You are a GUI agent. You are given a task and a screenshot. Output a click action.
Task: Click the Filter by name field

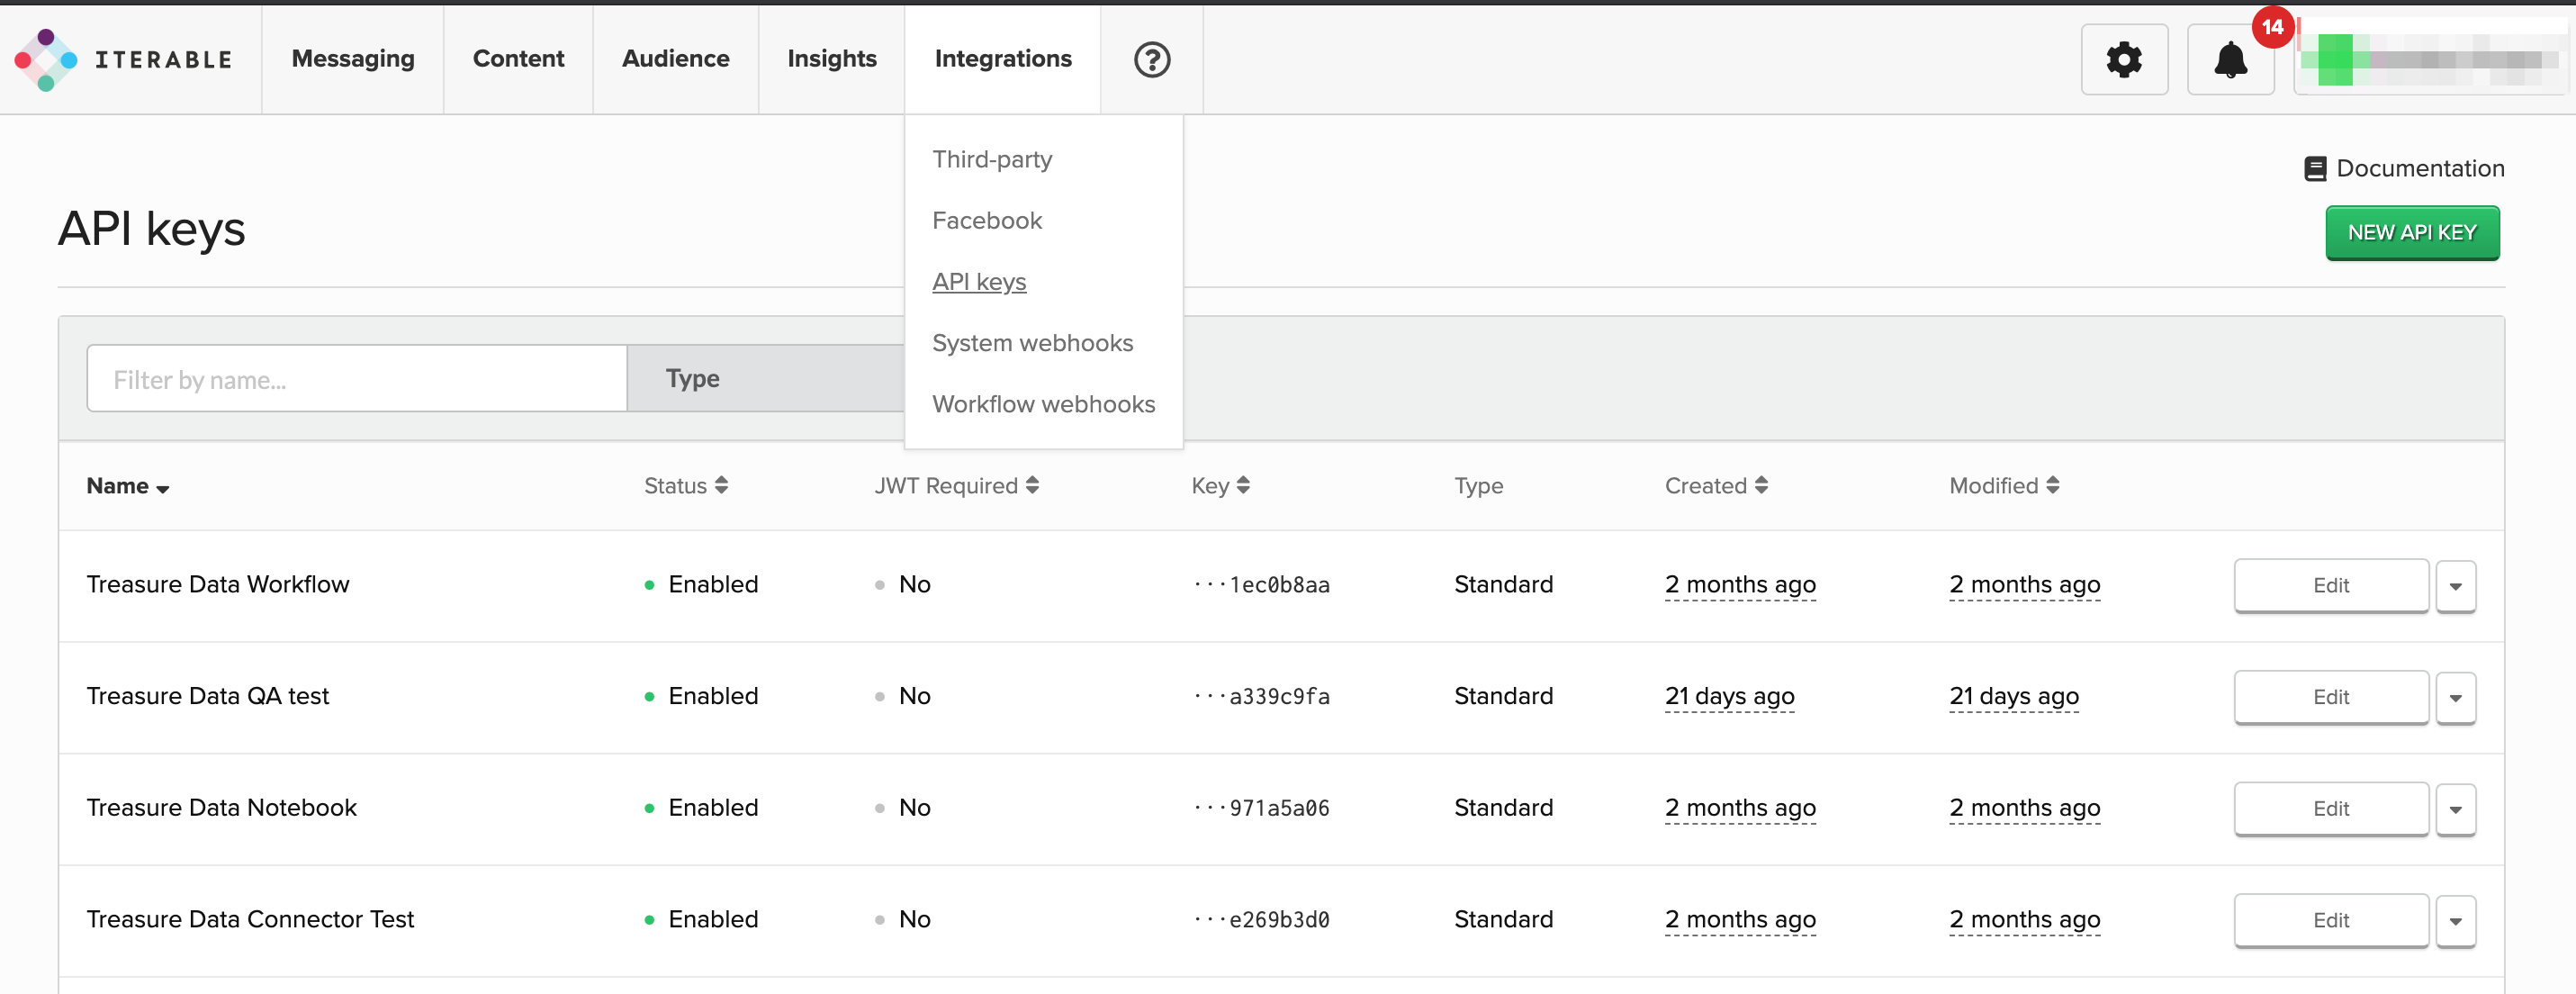coord(356,379)
